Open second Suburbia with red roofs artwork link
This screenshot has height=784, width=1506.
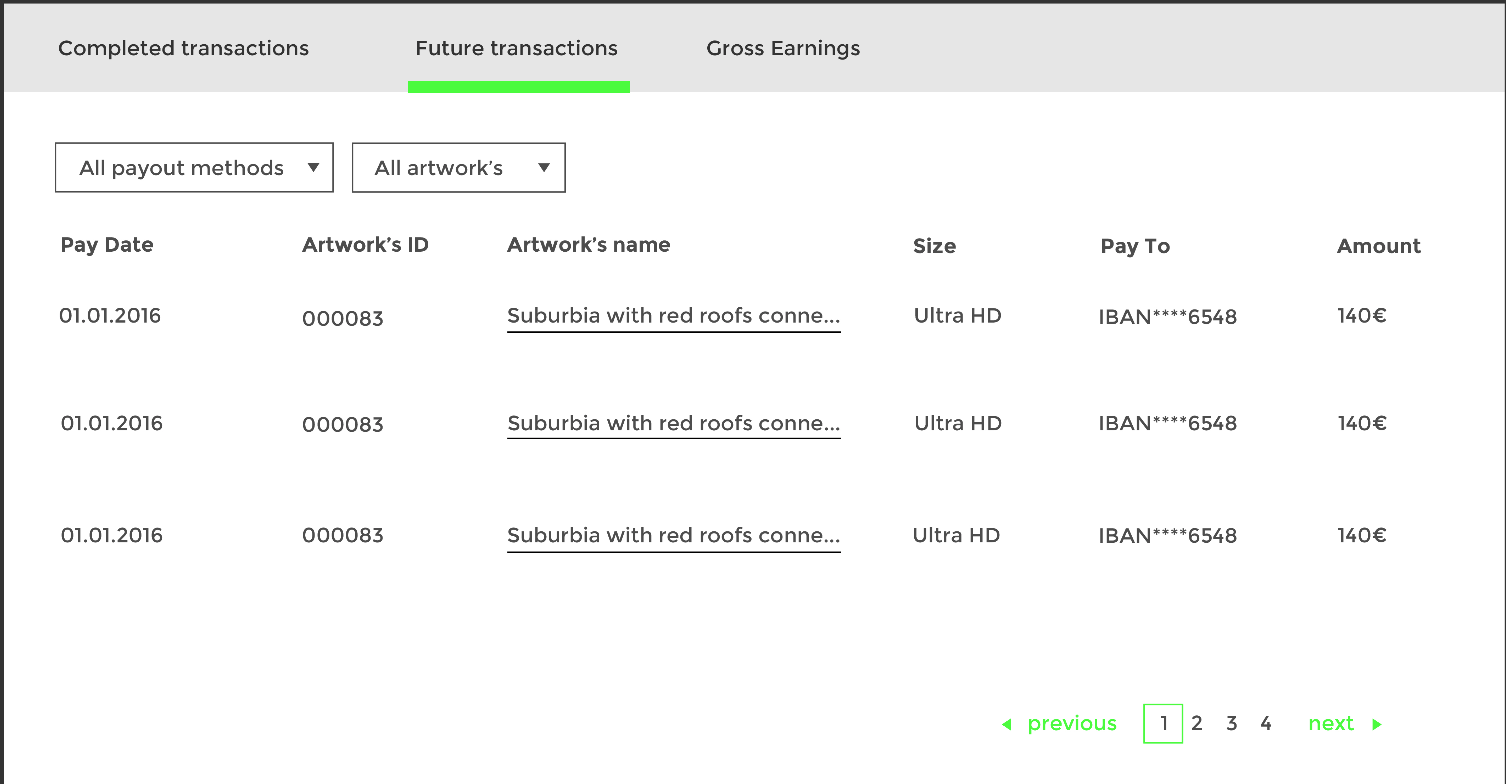pos(673,423)
